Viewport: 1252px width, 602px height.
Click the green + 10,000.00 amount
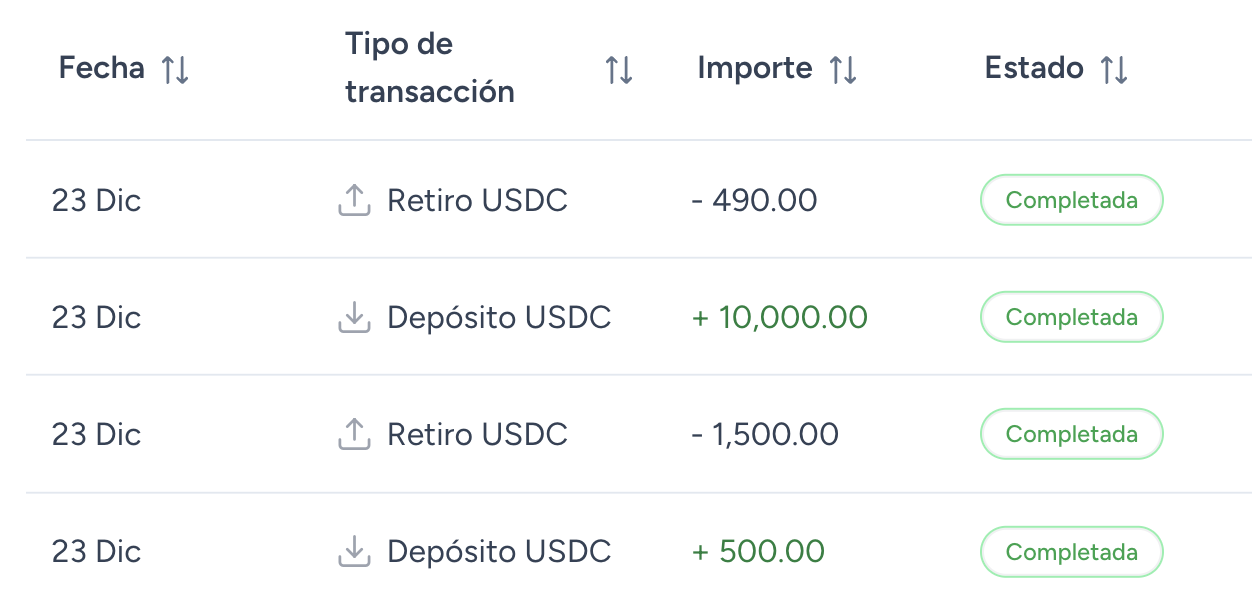pos(779,316)
